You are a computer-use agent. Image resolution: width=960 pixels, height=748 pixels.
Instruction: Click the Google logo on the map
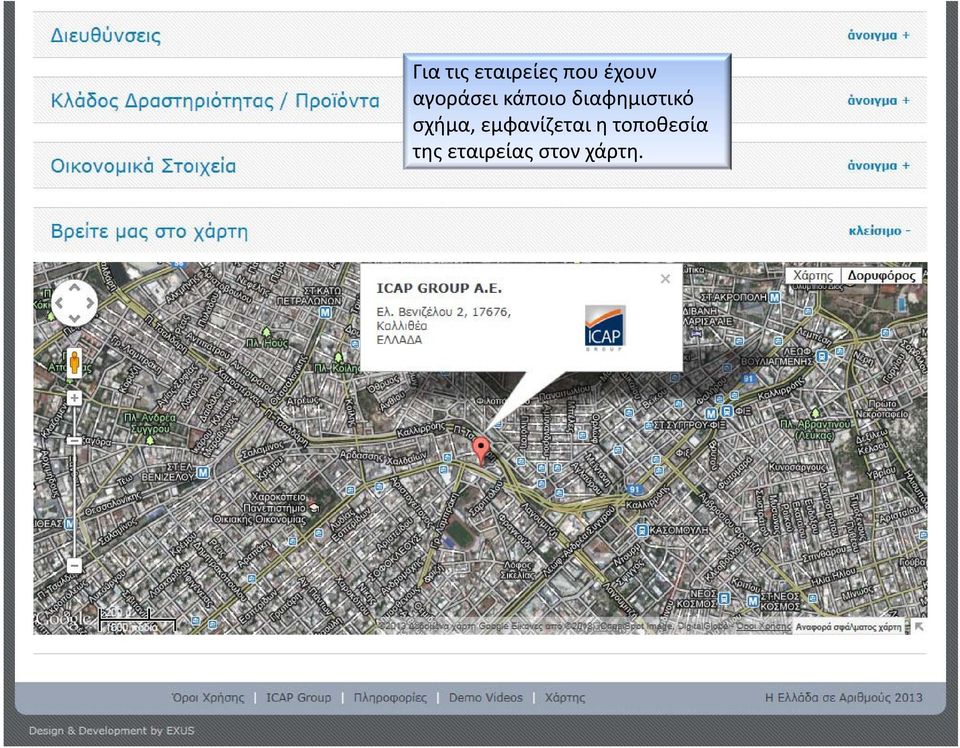pyautogui.click(x=64, y=619)
